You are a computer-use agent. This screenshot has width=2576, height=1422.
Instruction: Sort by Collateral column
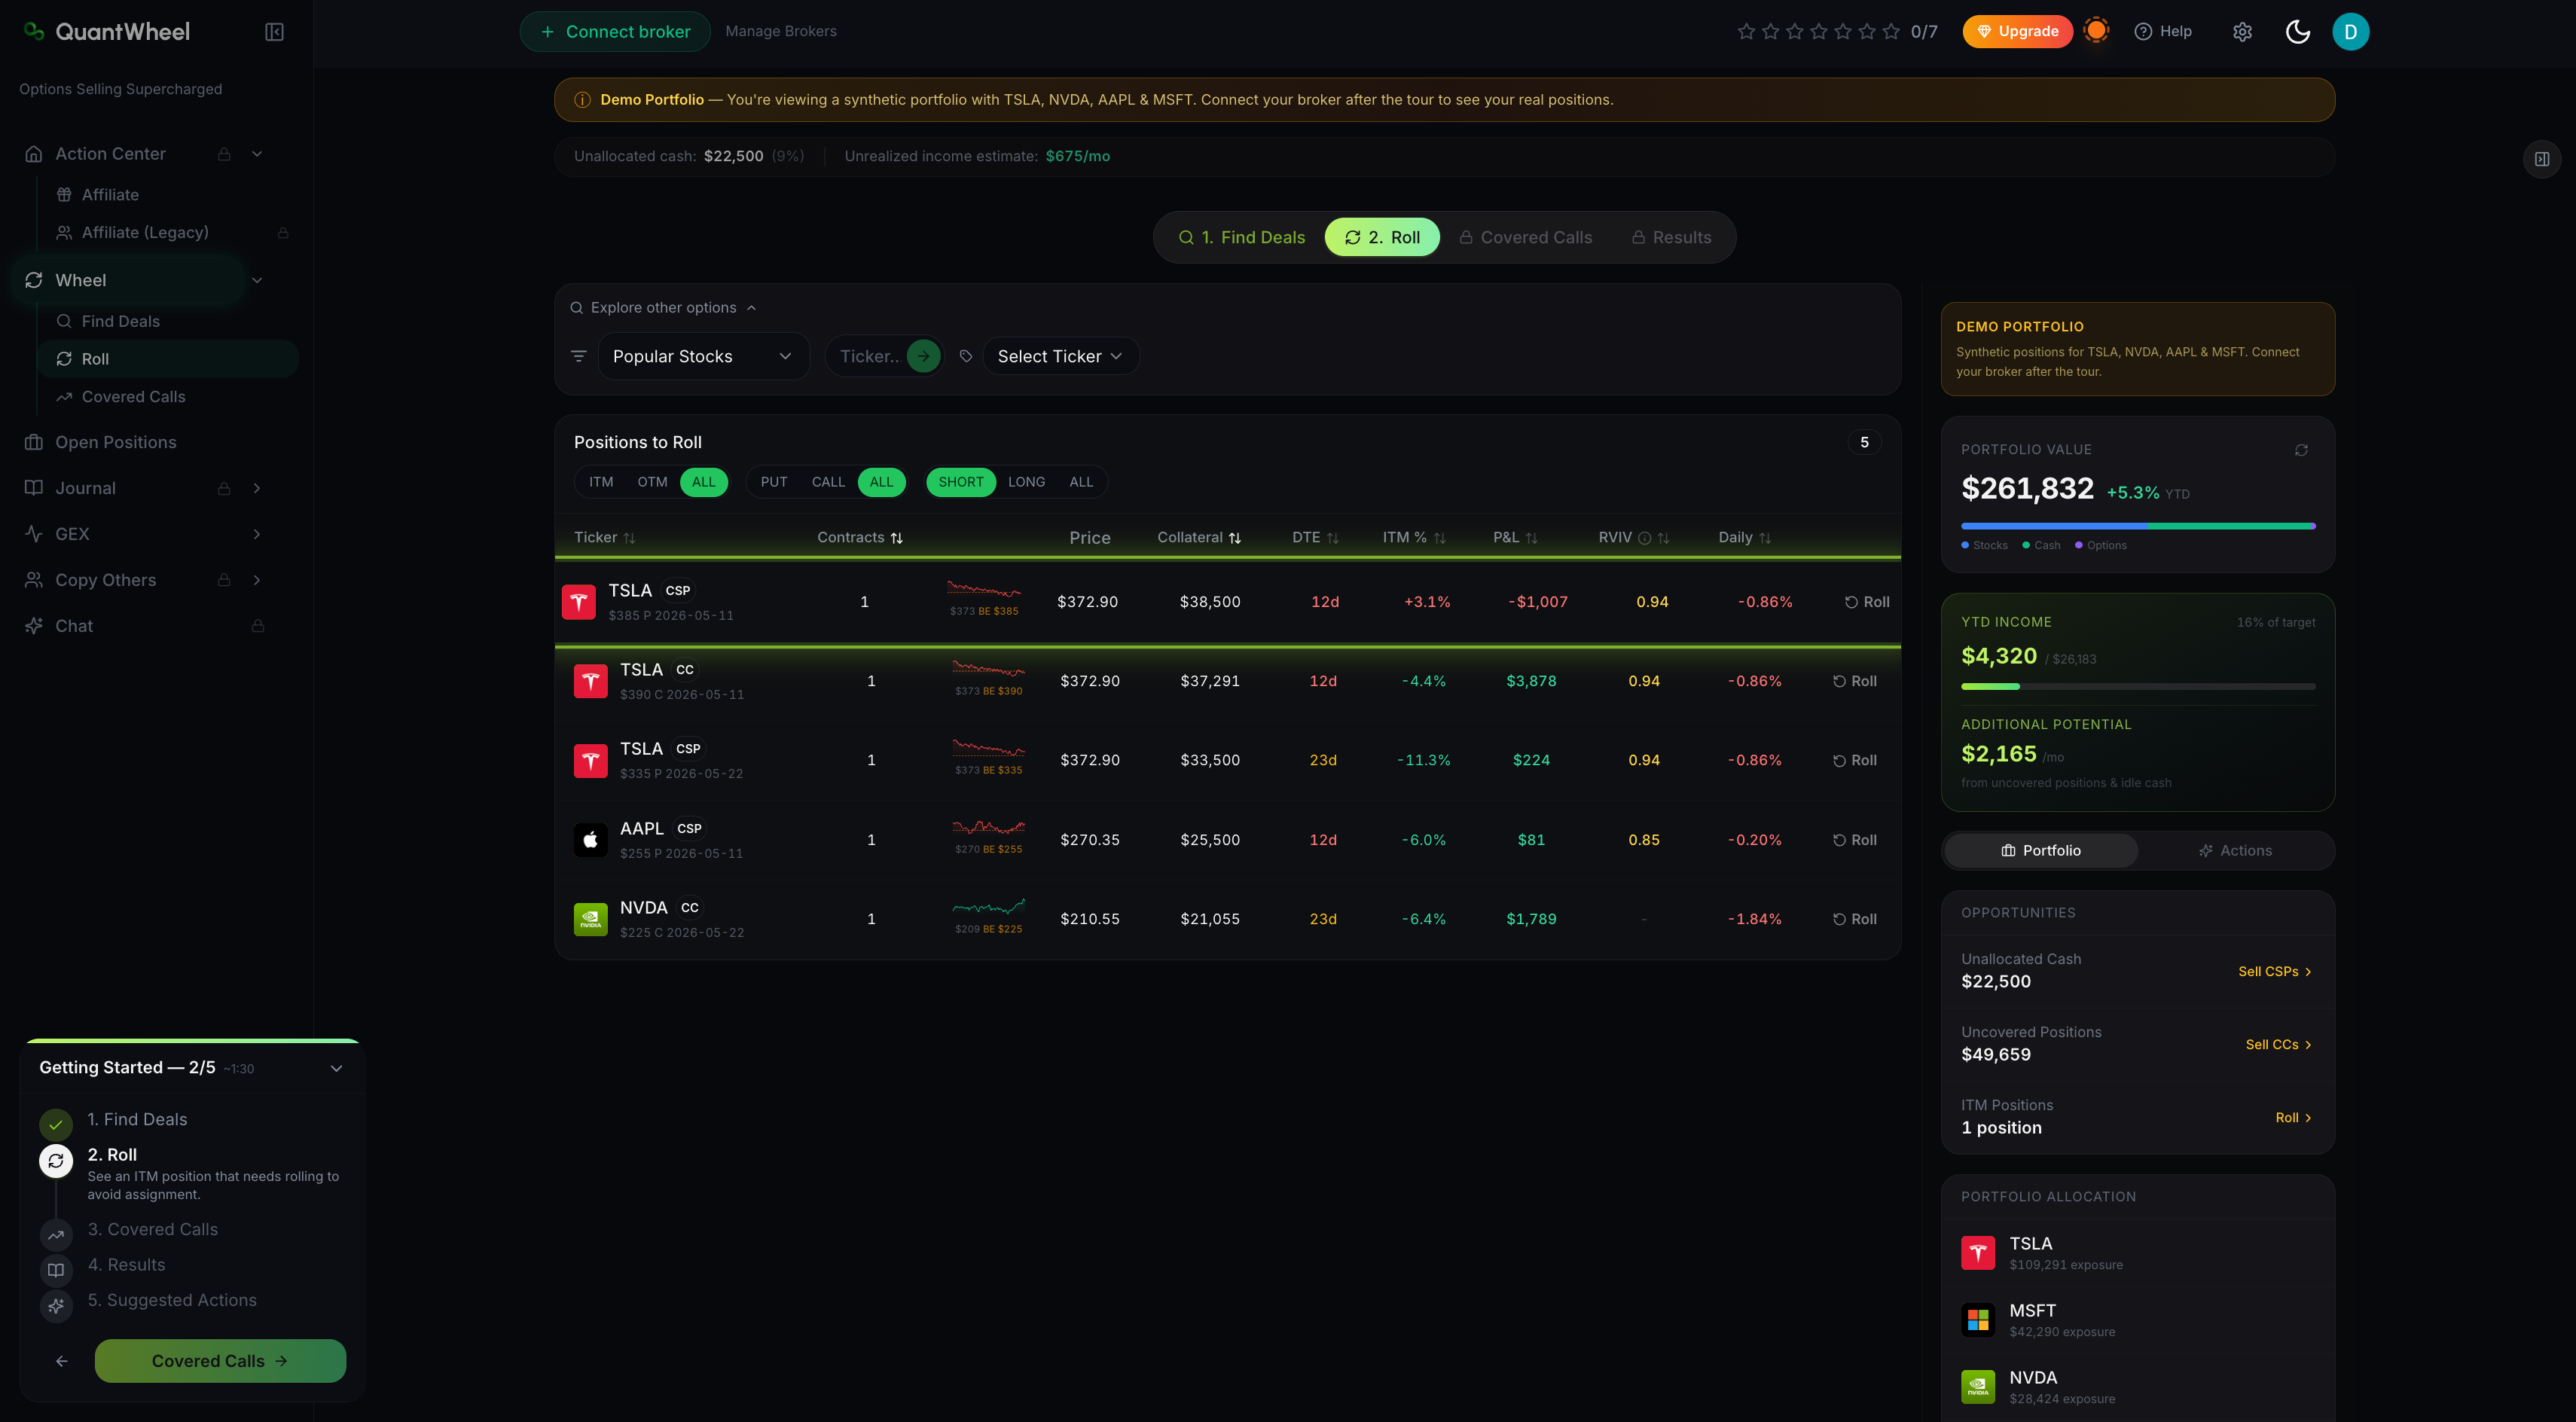(1198, 538)
